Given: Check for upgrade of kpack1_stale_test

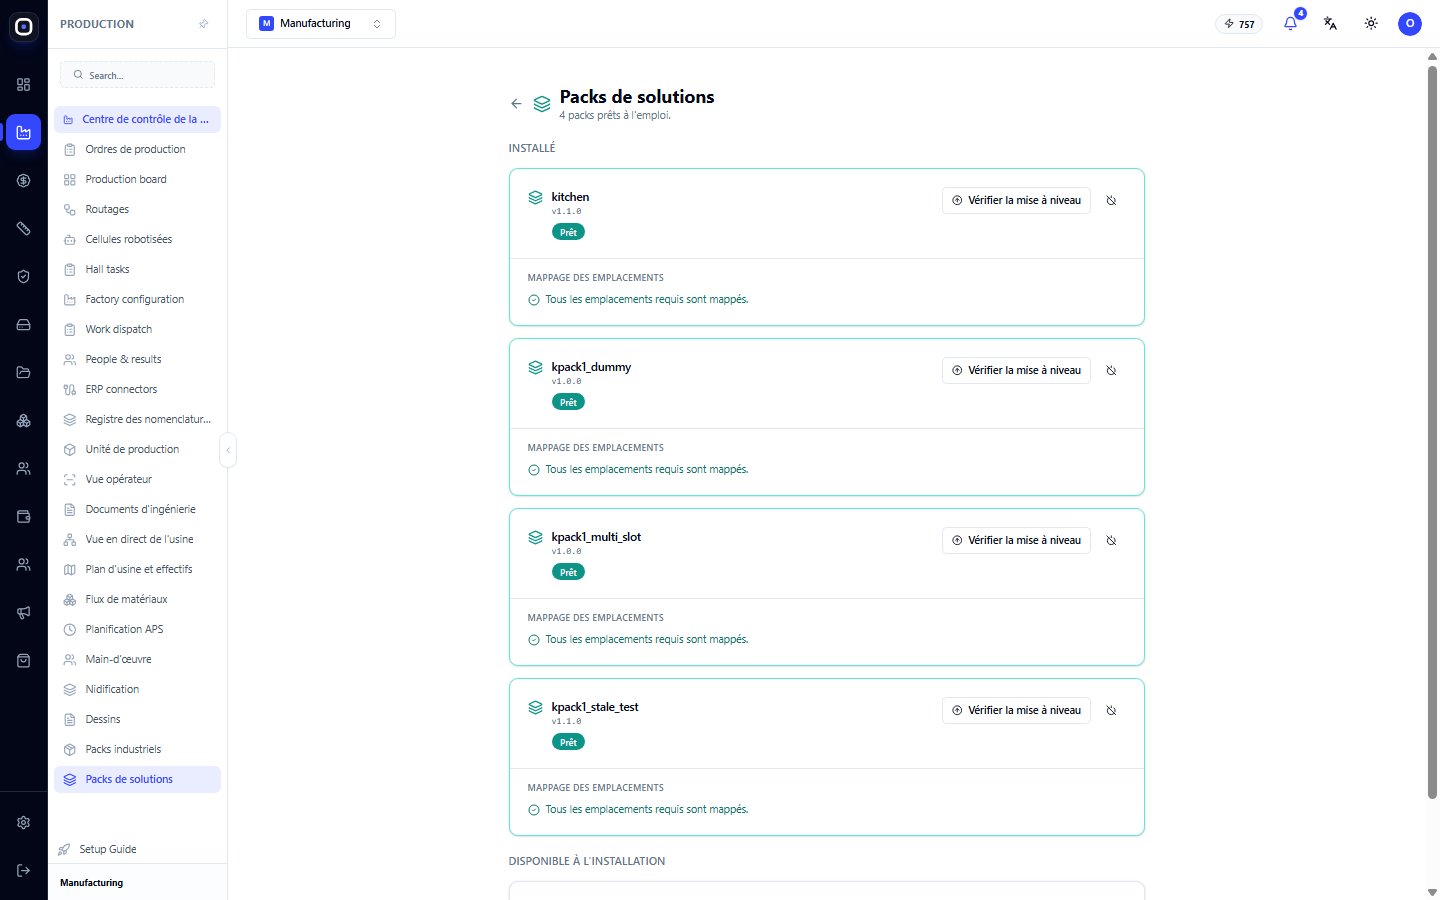Looking at the screenshot, I should coord(1016,710).
